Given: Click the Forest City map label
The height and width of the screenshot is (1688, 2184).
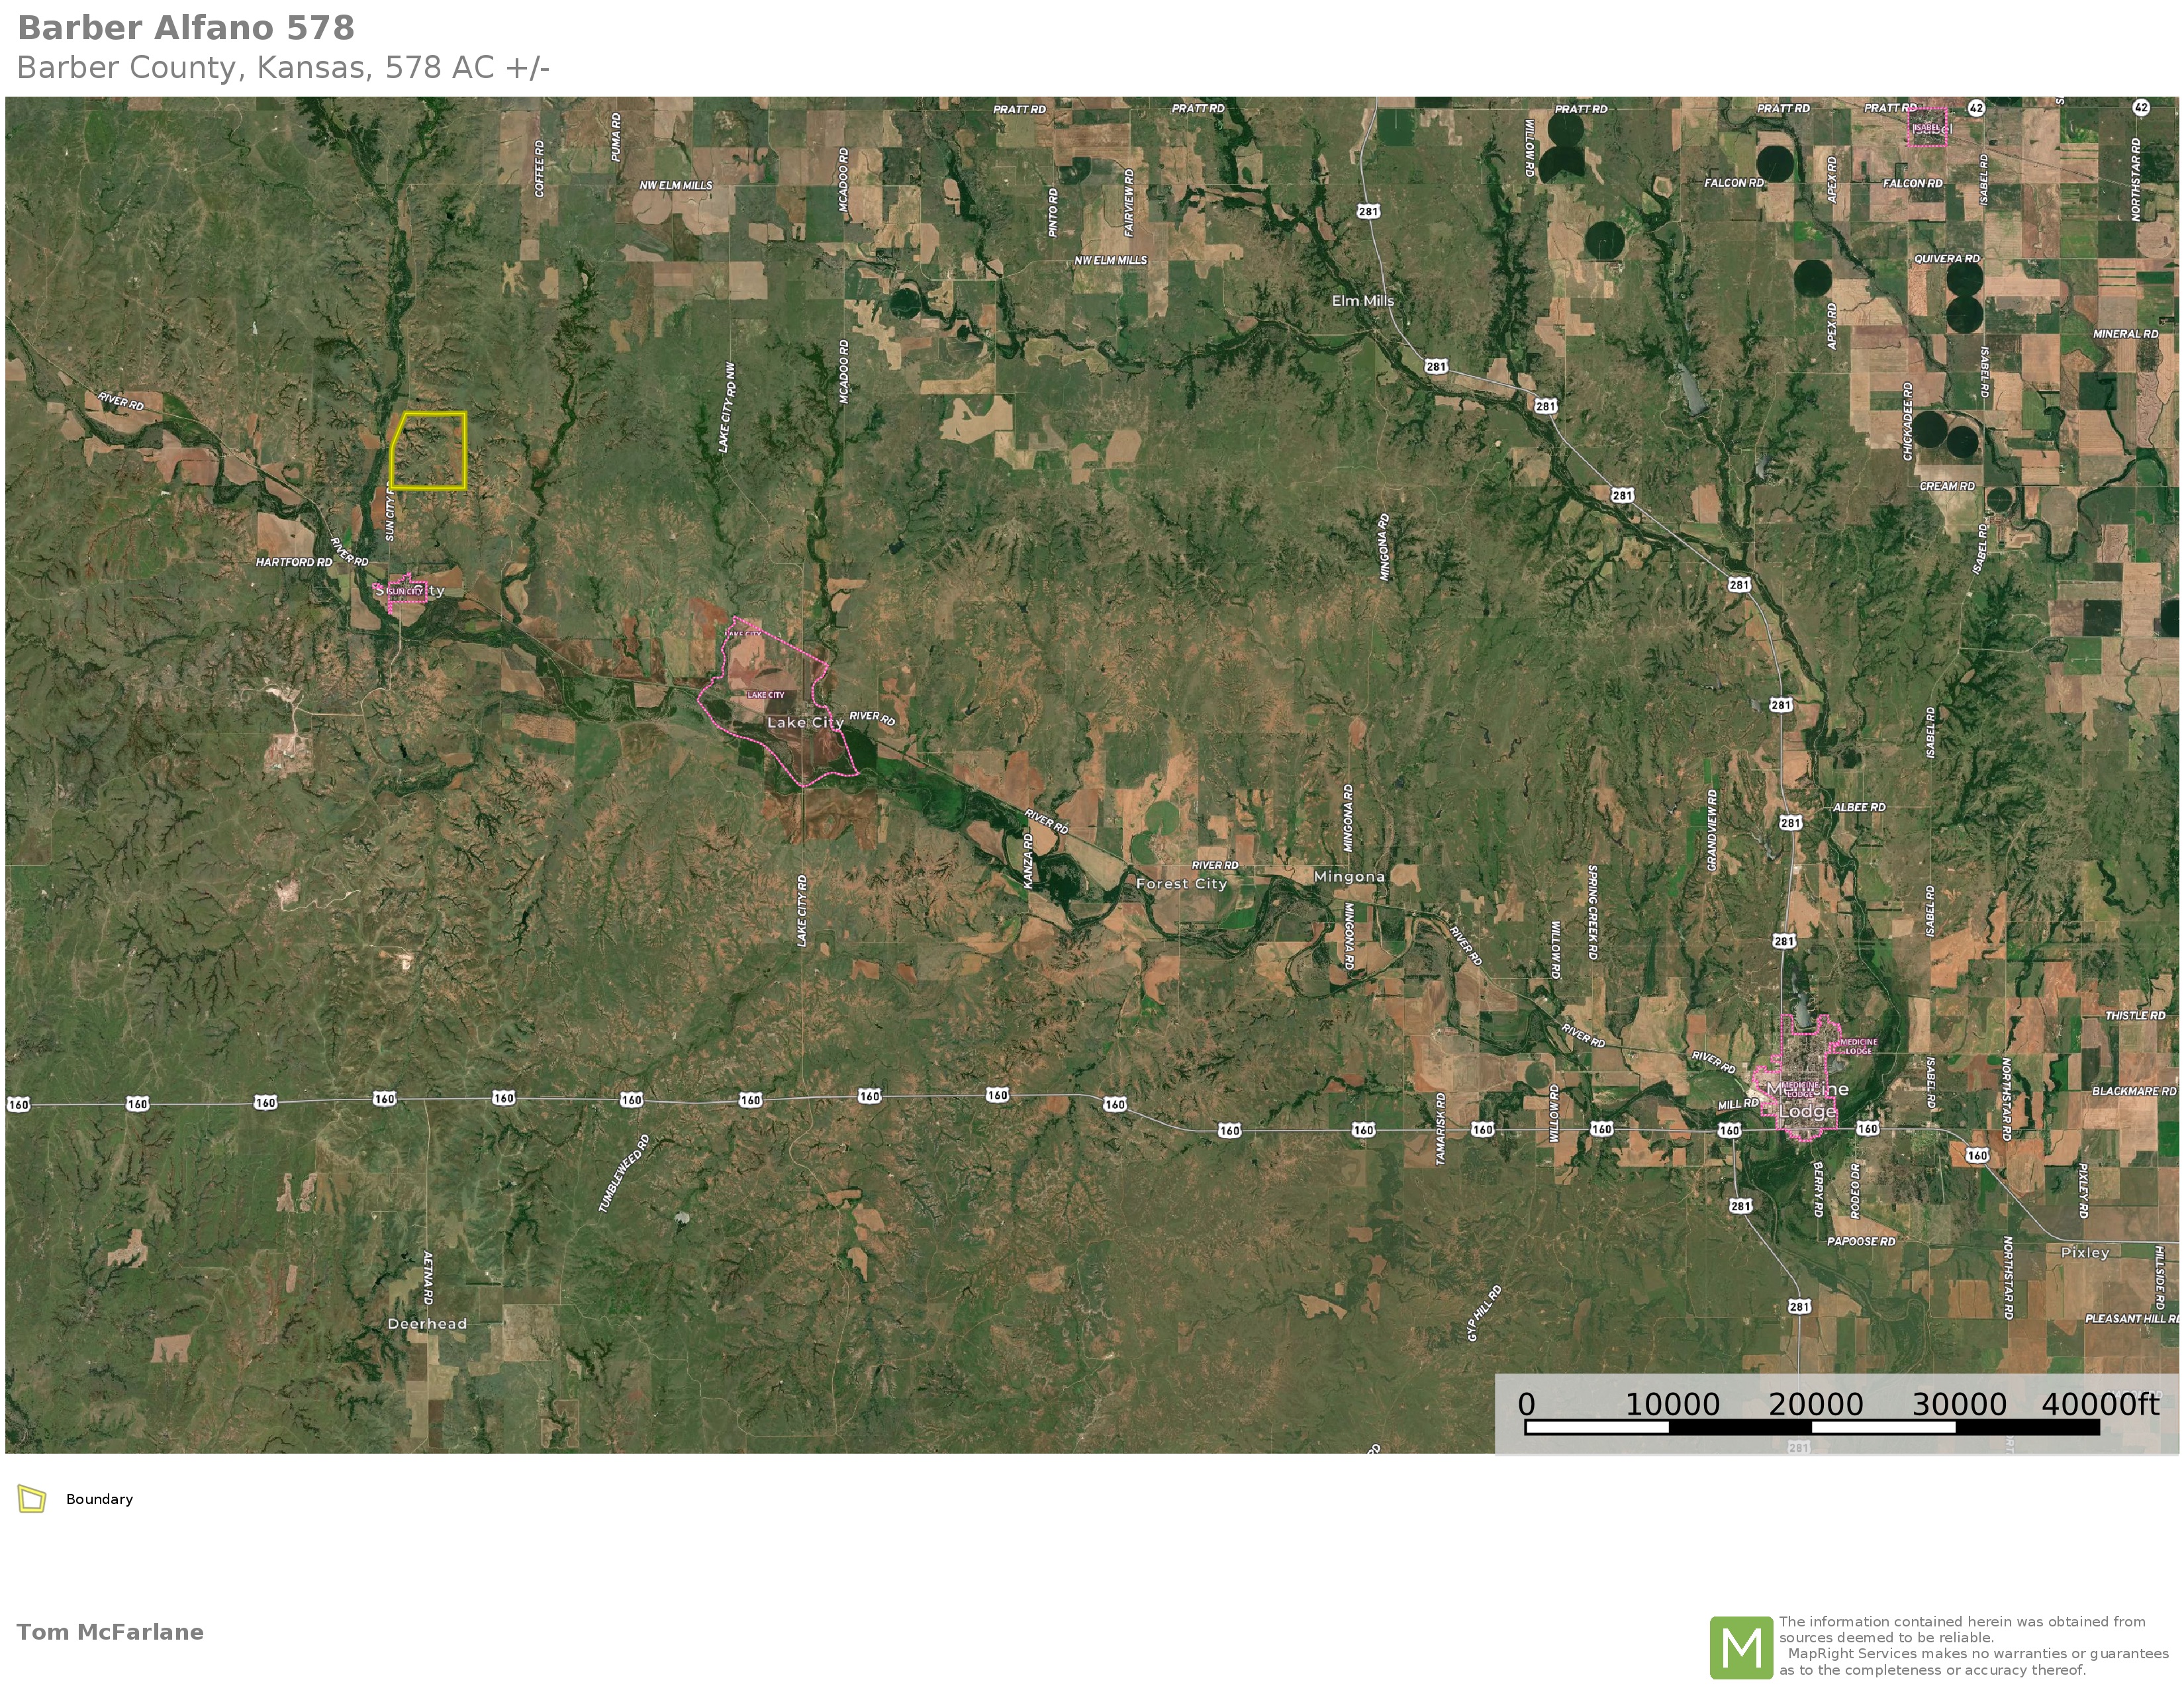Looking at the screenshot, I should pyautogui.click(x=1181, y=884).
